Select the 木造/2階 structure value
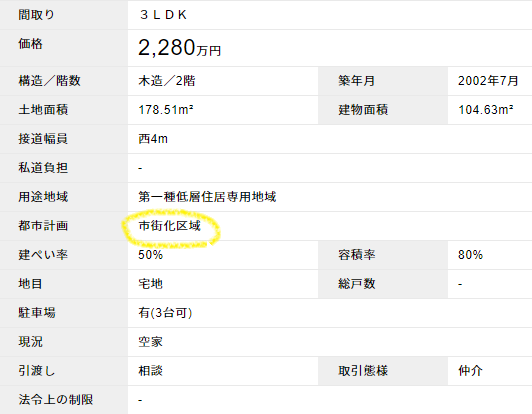This screenshot has height=414, width=532. click(x=167, y=81)
